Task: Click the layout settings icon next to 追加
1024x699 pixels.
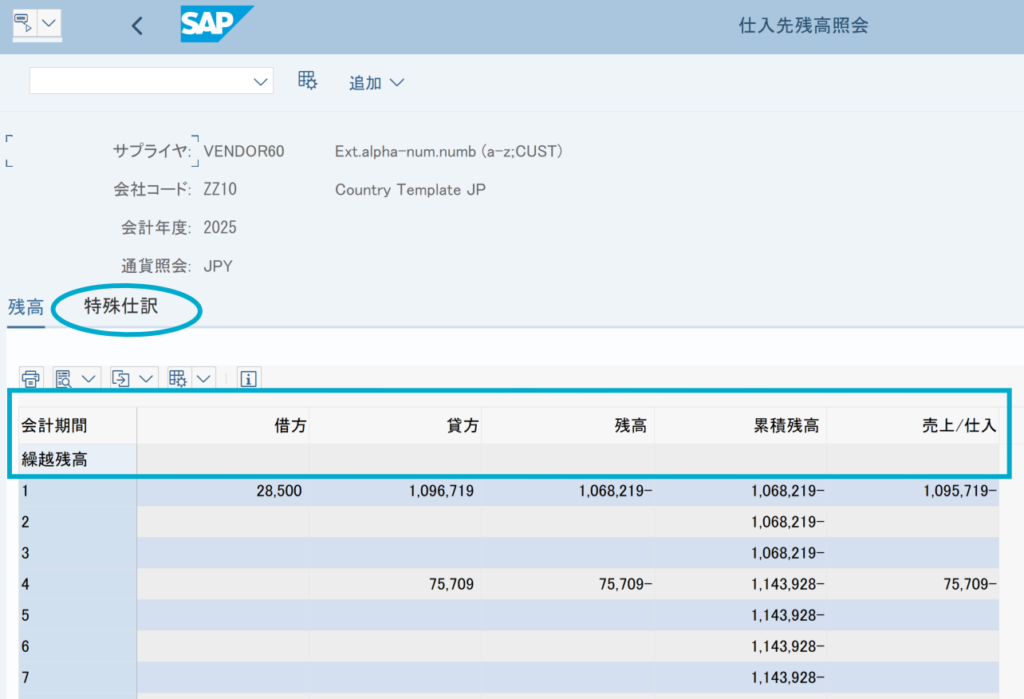Action: [x=308, y=81]
